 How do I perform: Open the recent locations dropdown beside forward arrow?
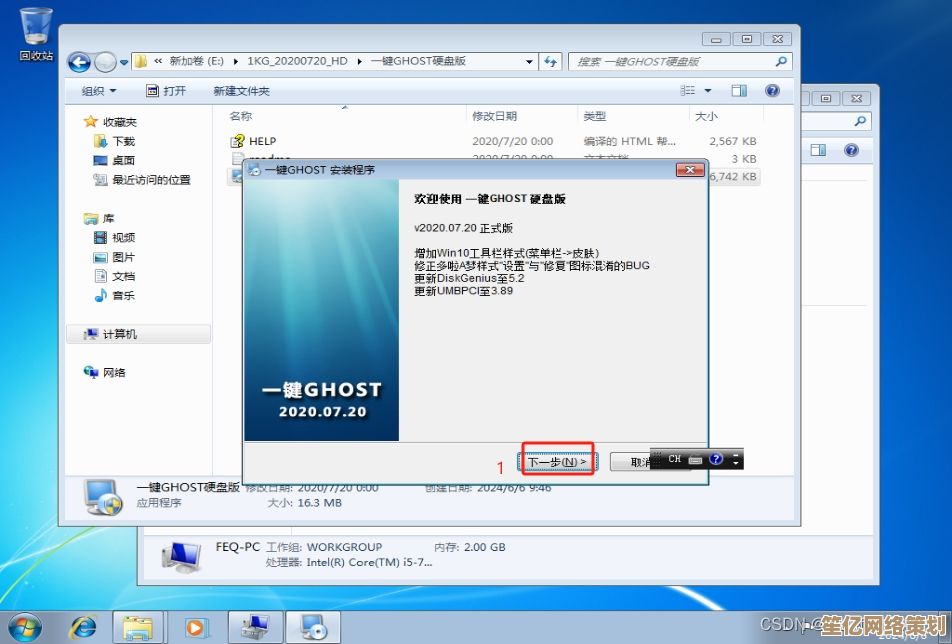124,62
